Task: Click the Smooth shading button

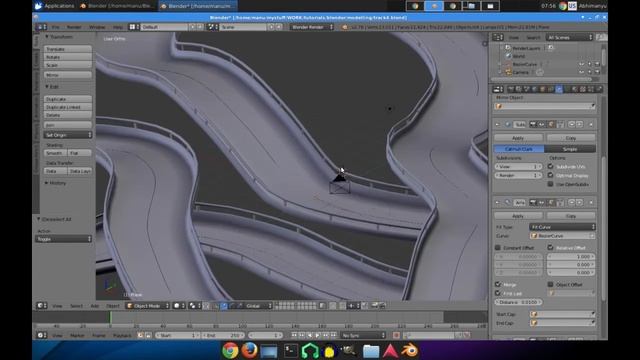Action: point(55,153)
